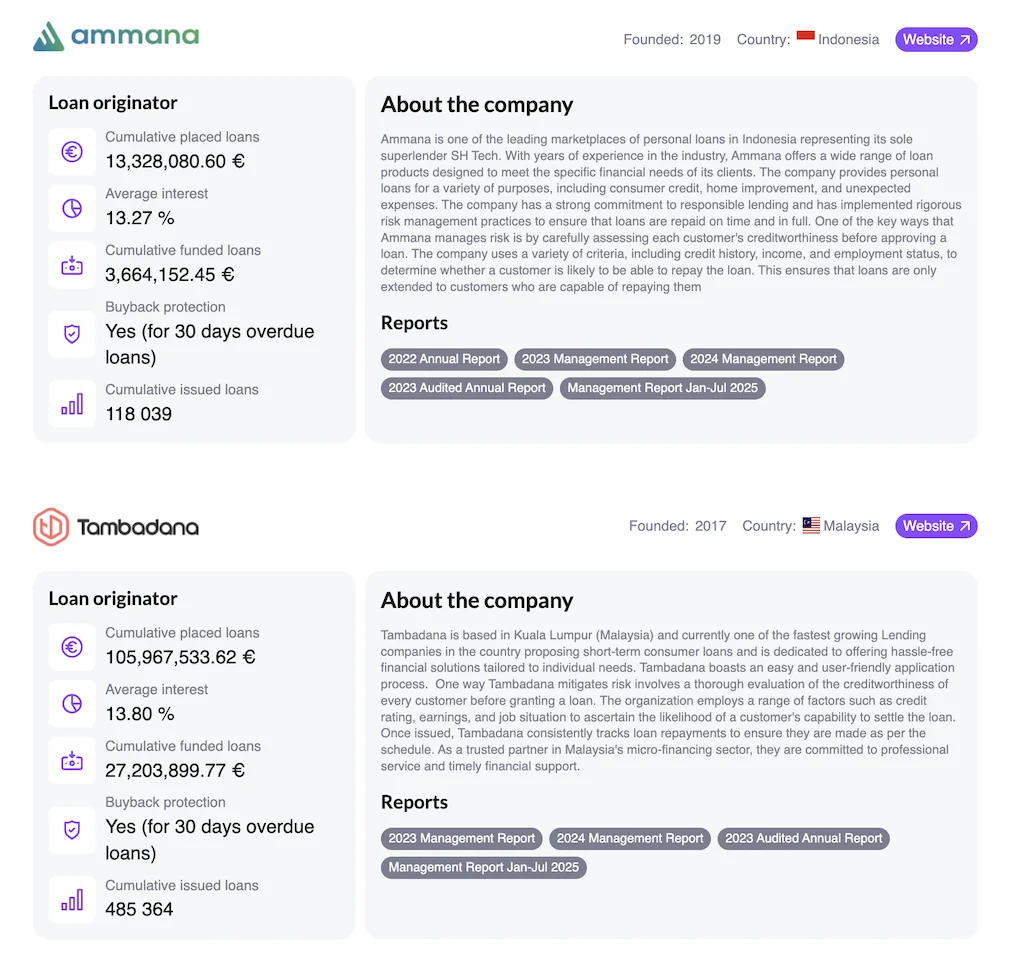The image size is (1024, 954).
Task: Open Ammana's 2023 Audited Annual Report
Action: point(467,388)
